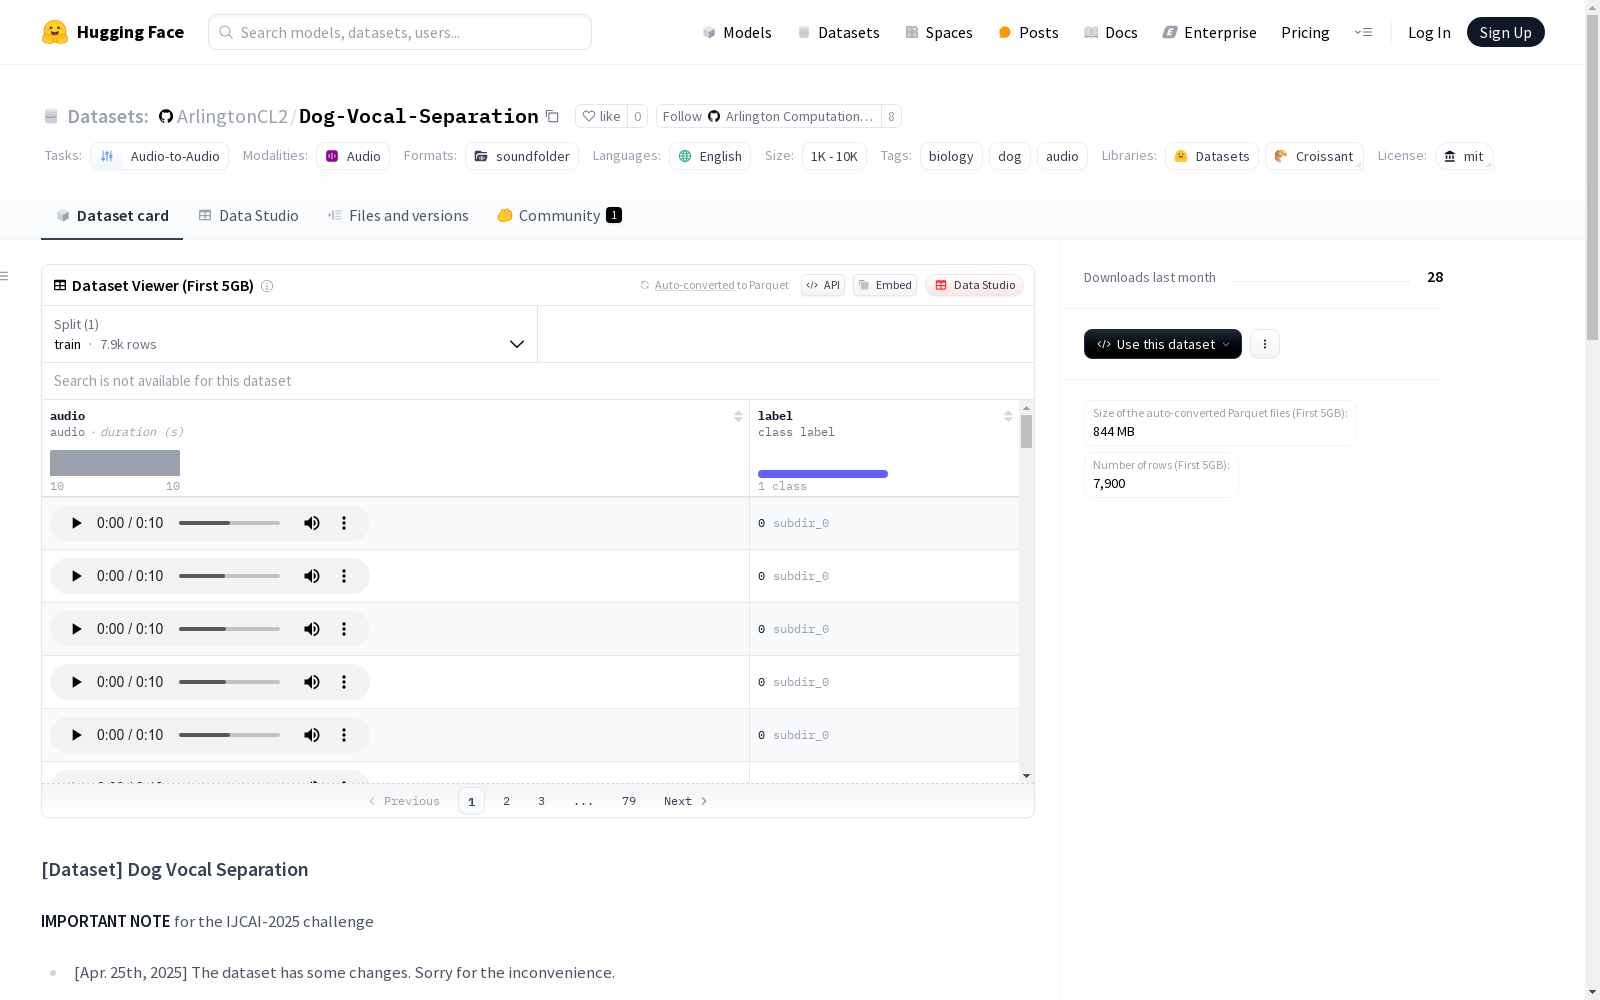Viewport: 1600px width, 1000px height.
Task: Click the Croissant library tag
Action: pos(1314,156)
